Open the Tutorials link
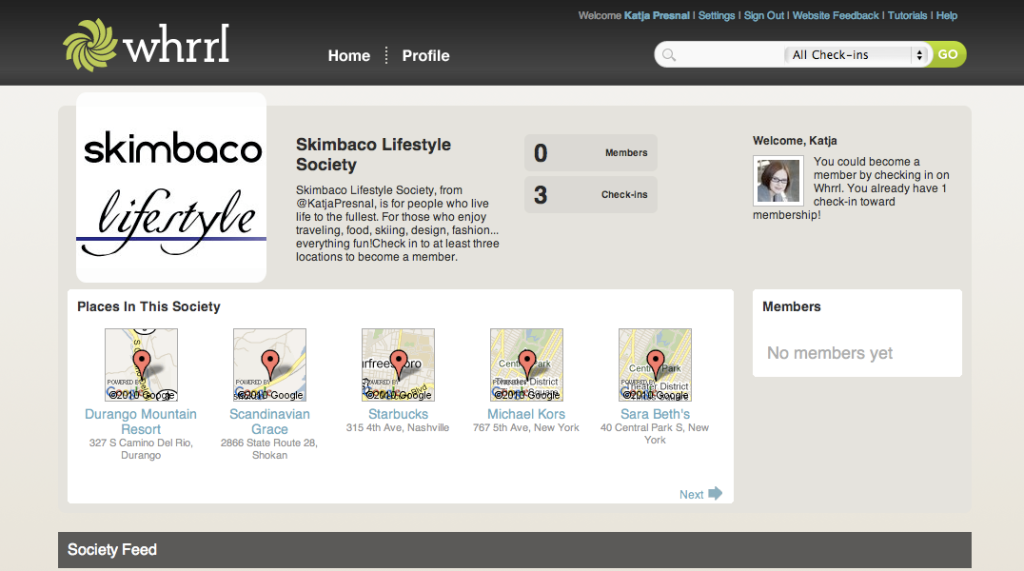1024x571 pixels. 907,15
